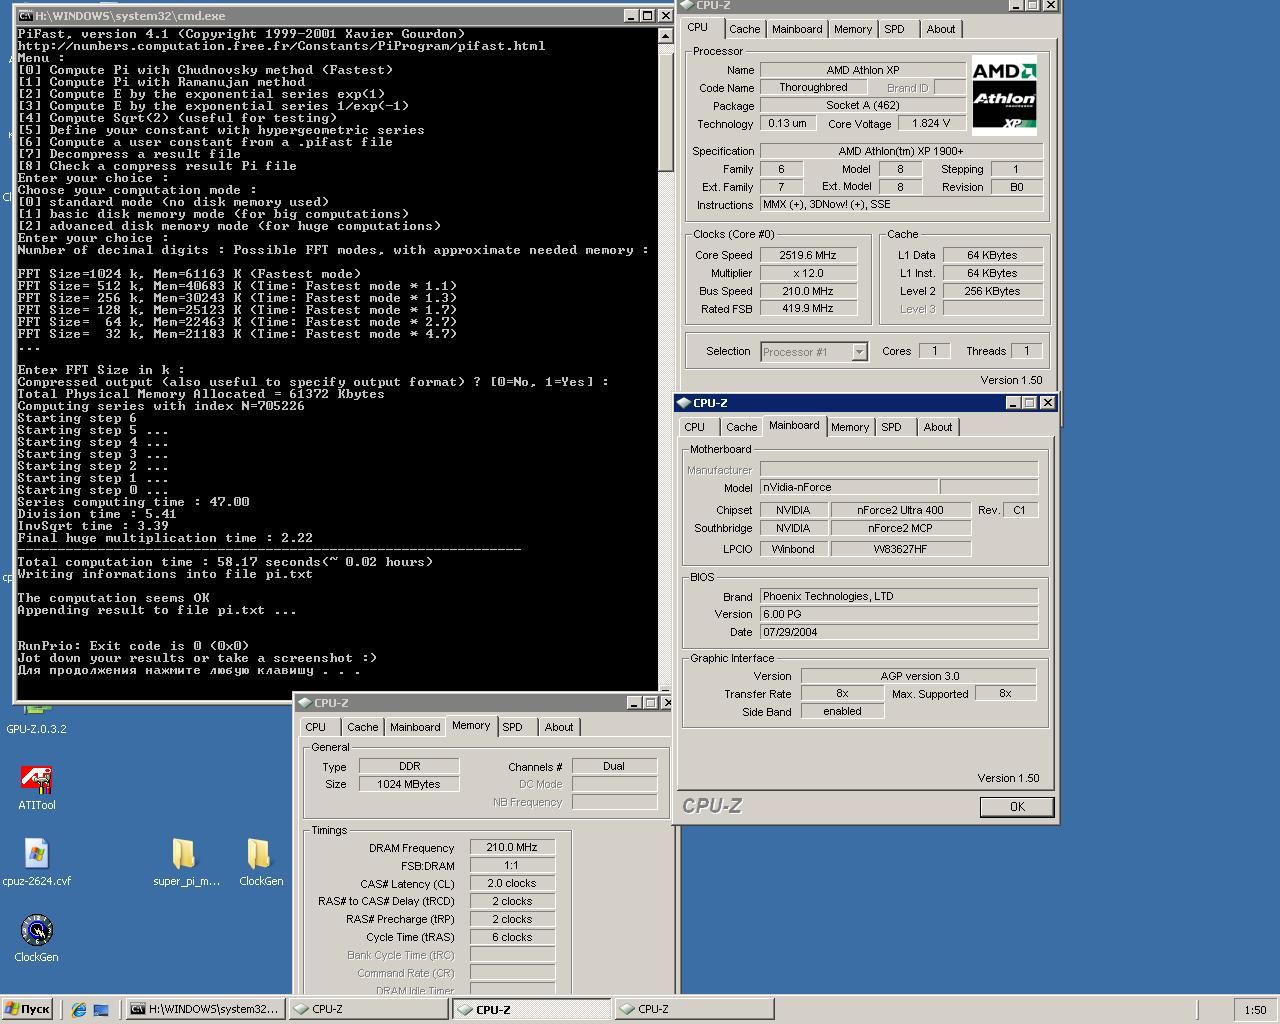Open CPU tab in Mainboard CPU-Z window

coord(695,427)
